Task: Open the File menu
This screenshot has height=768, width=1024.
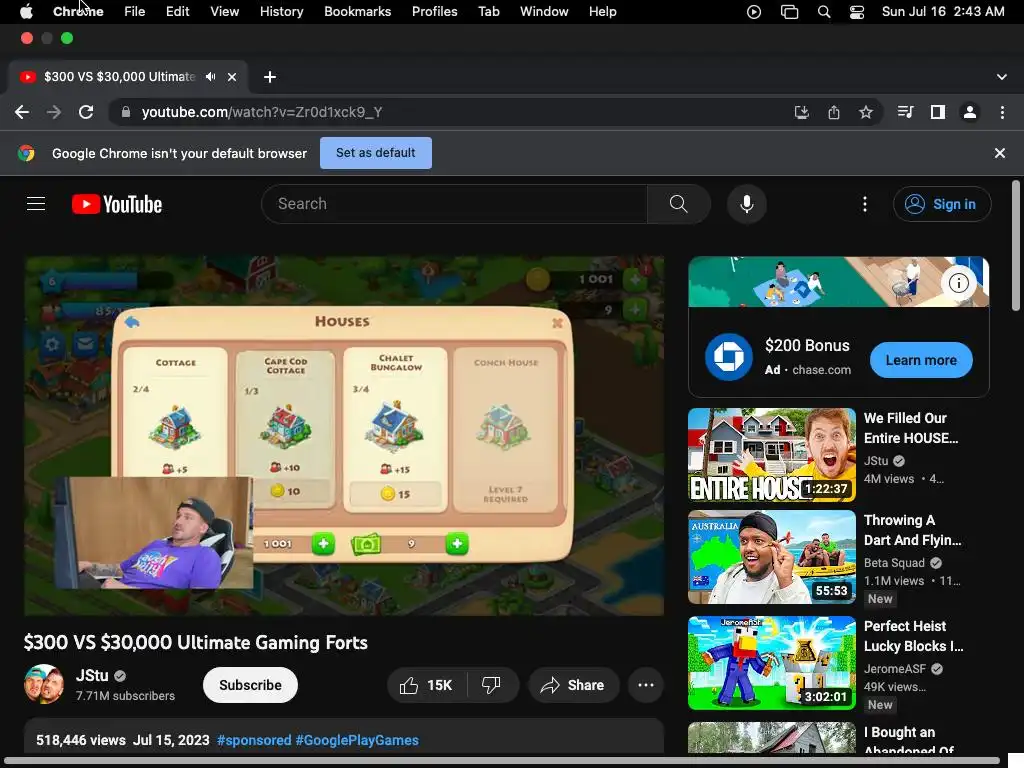Action: (135, 12)
